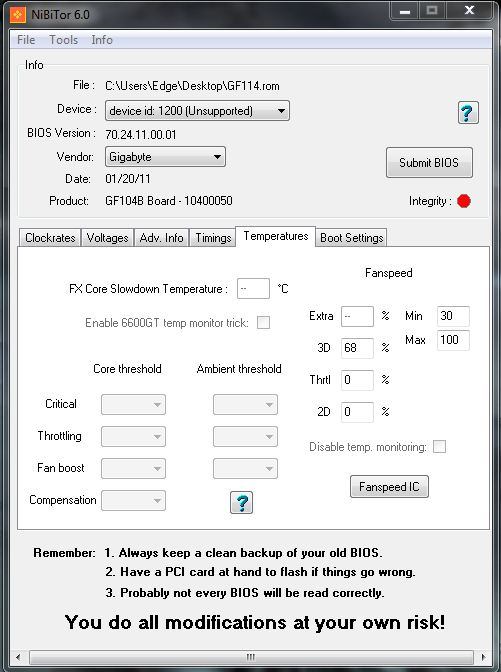
Task: Switch to the Voltages tab
Action: pyautogui.click(x=108, y=238)
